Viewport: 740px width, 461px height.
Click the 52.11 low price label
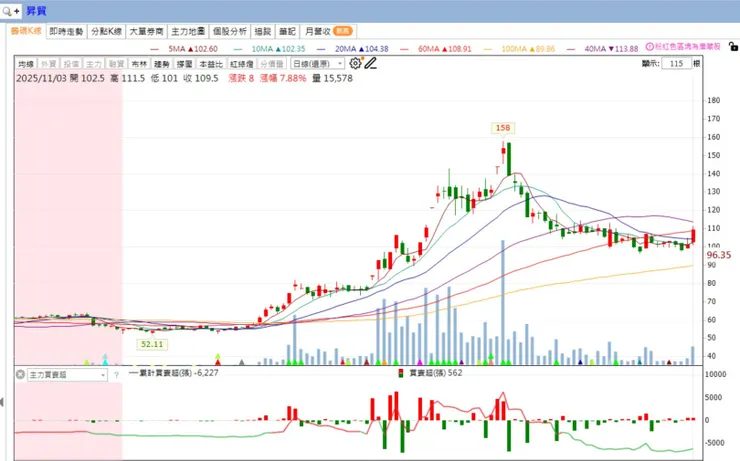[x=152, y=344]
